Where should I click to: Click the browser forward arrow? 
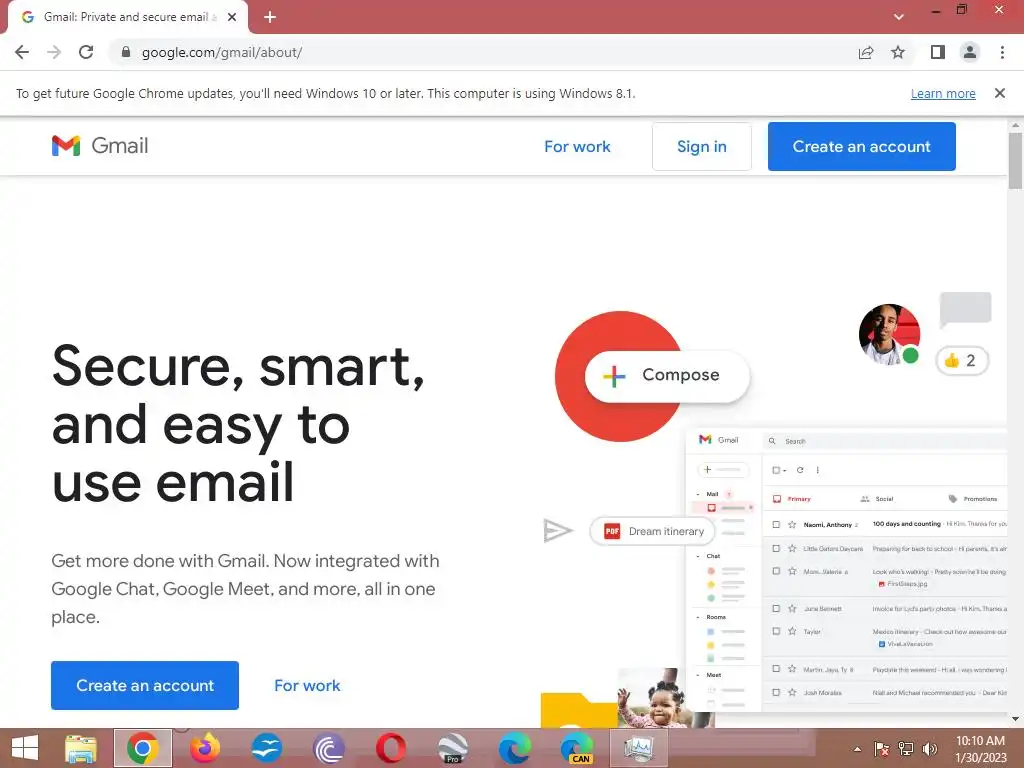pyautogui.click(x=54, y=52)
